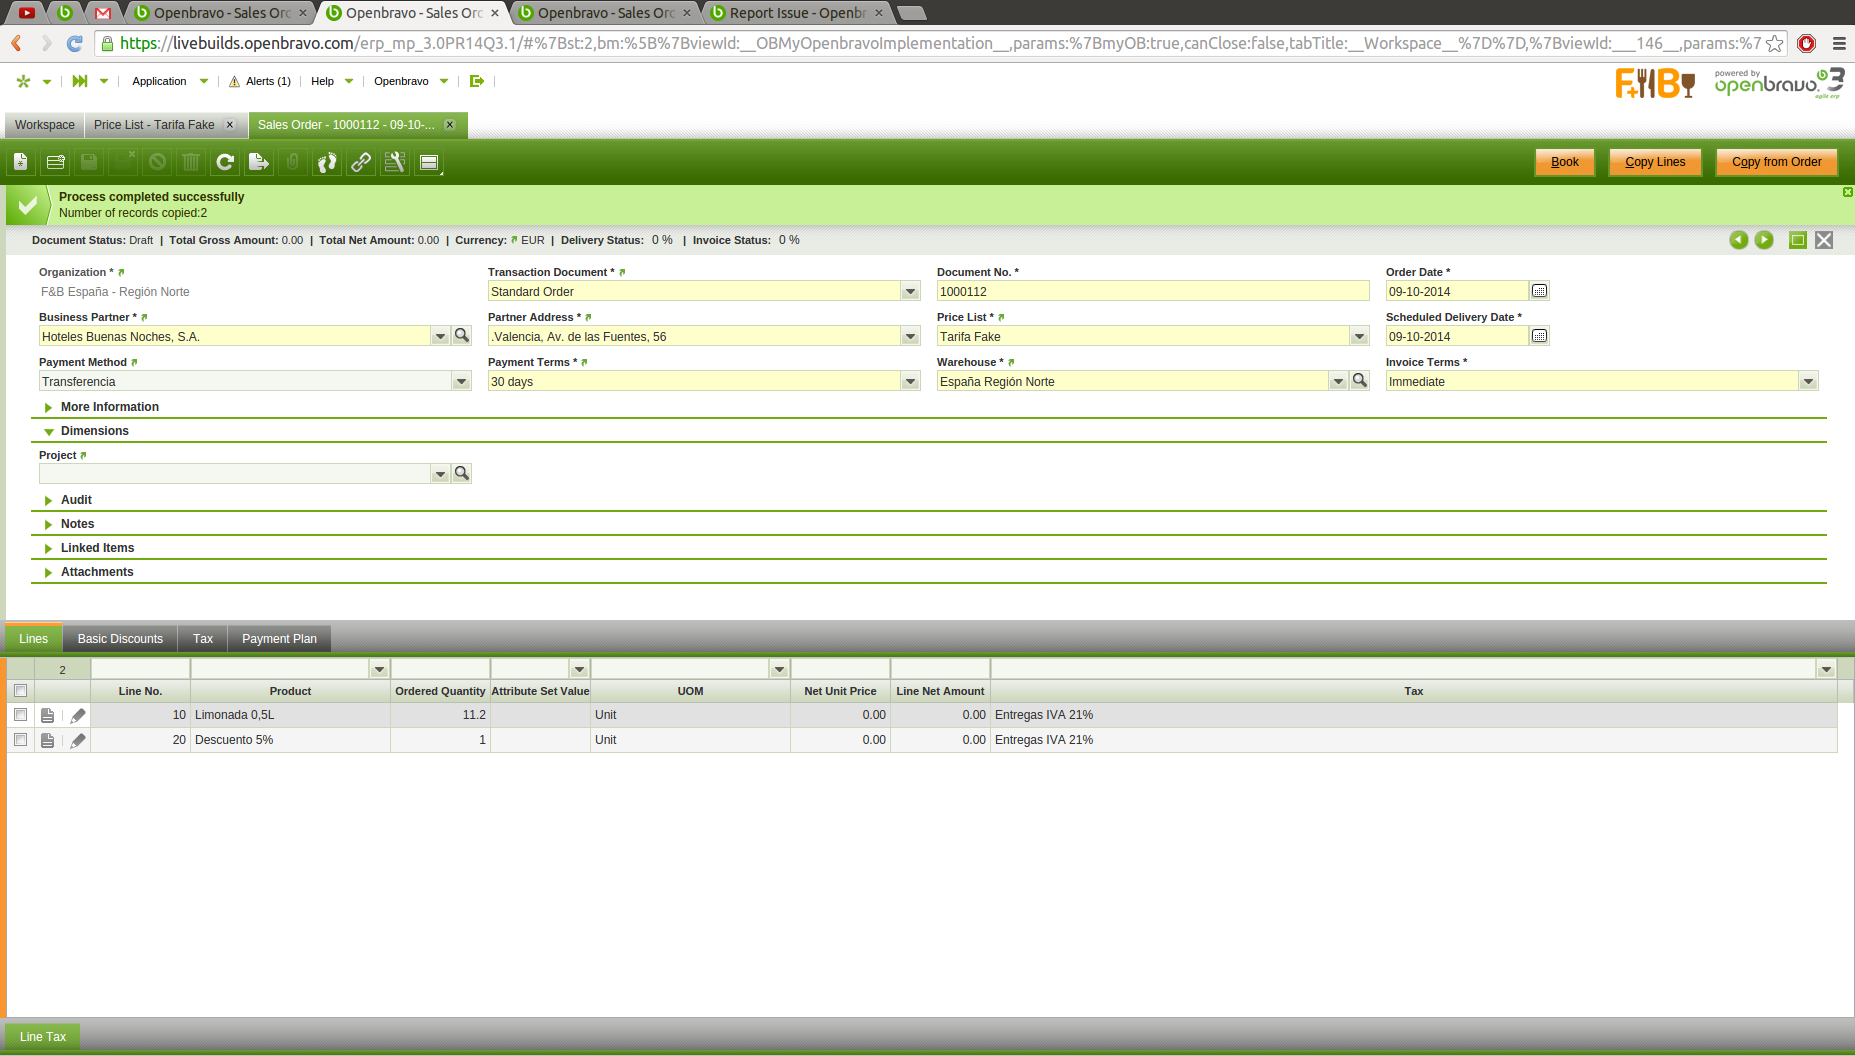
Task: Open the Invoice Terms dropdown
Action: (1808, 382)
